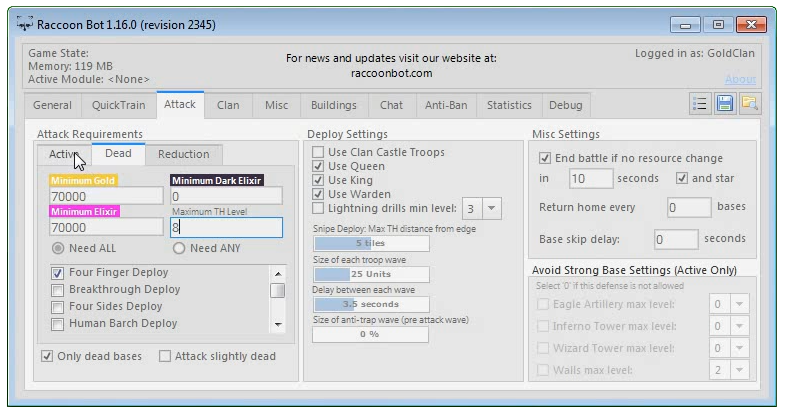
Task: Enable Use Clan Castle Troops checkbox
Action: [x=318, y=152]
